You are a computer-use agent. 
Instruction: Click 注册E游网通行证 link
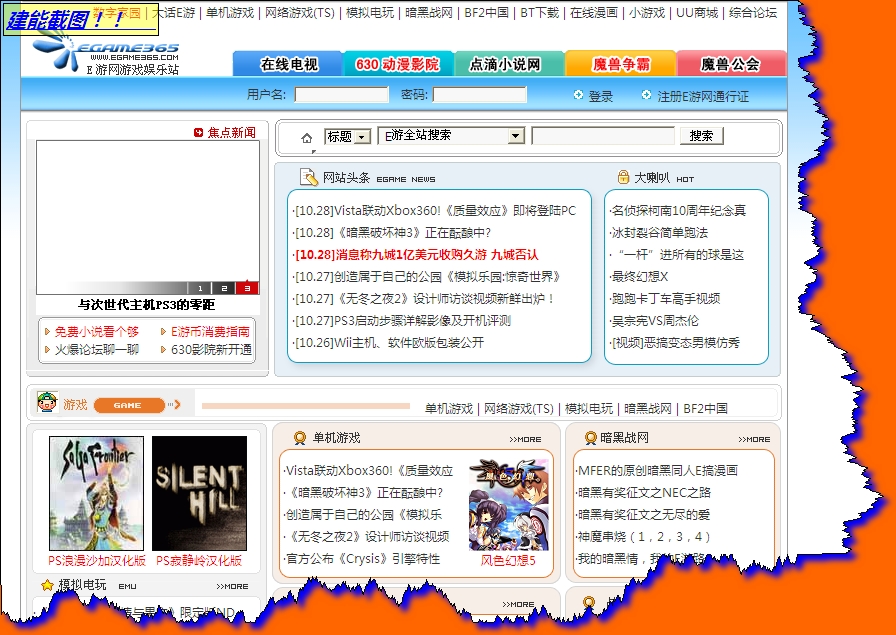point(703,96)
